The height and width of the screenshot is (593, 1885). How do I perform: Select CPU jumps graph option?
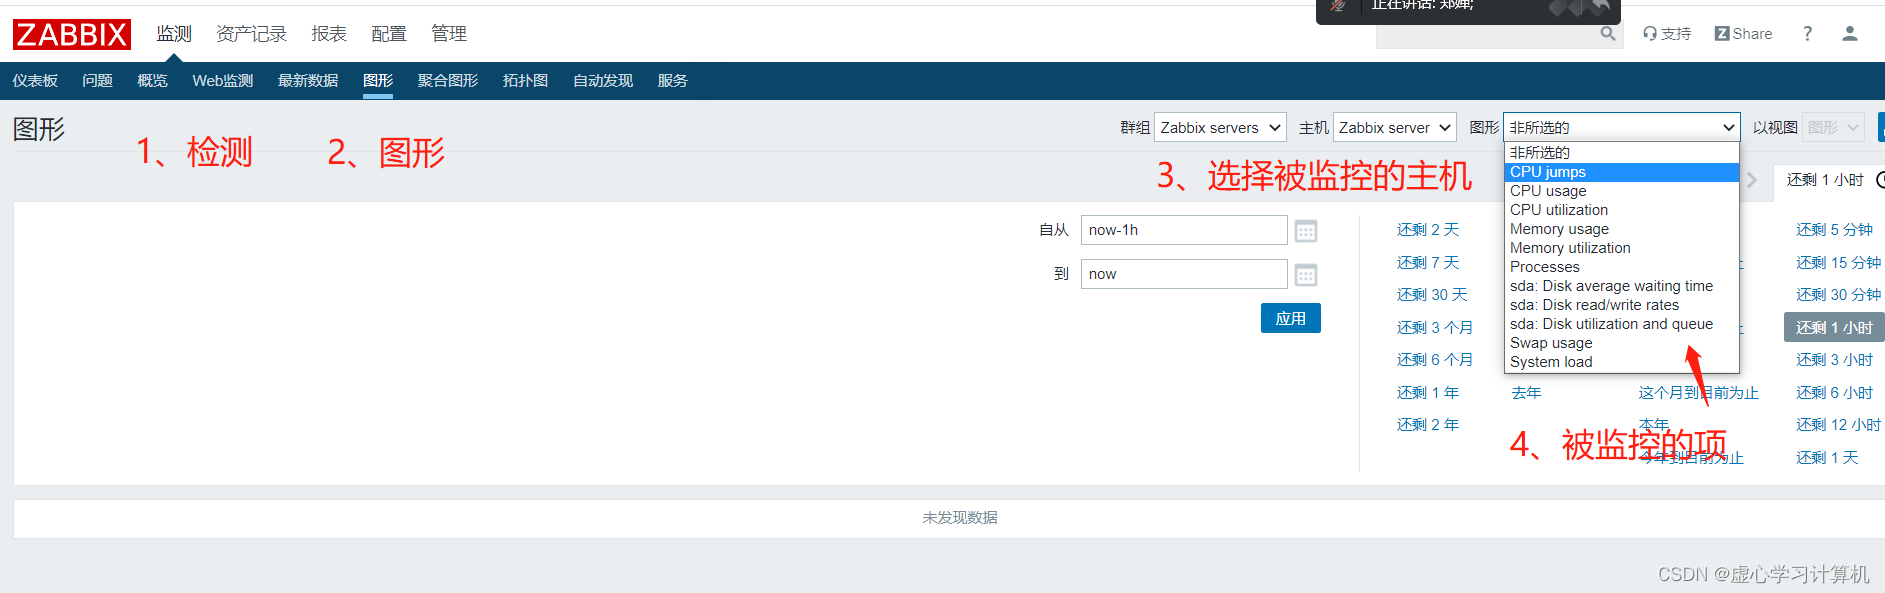(x=1621, y=172)
